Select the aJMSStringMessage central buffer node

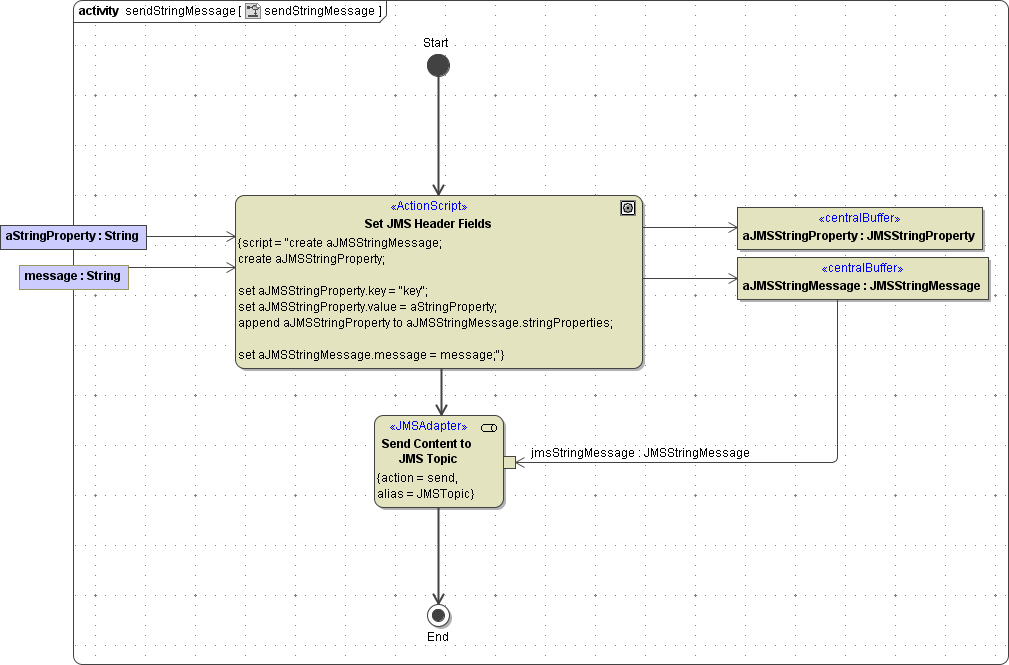[x=862, y=278]
